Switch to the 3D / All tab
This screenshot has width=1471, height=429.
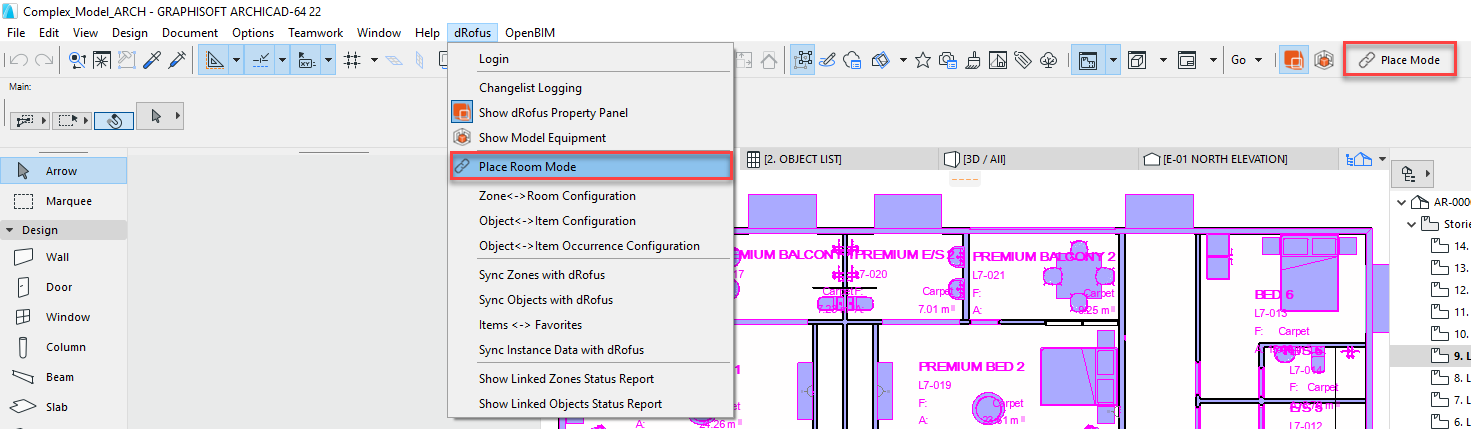tap(1038, 159)
